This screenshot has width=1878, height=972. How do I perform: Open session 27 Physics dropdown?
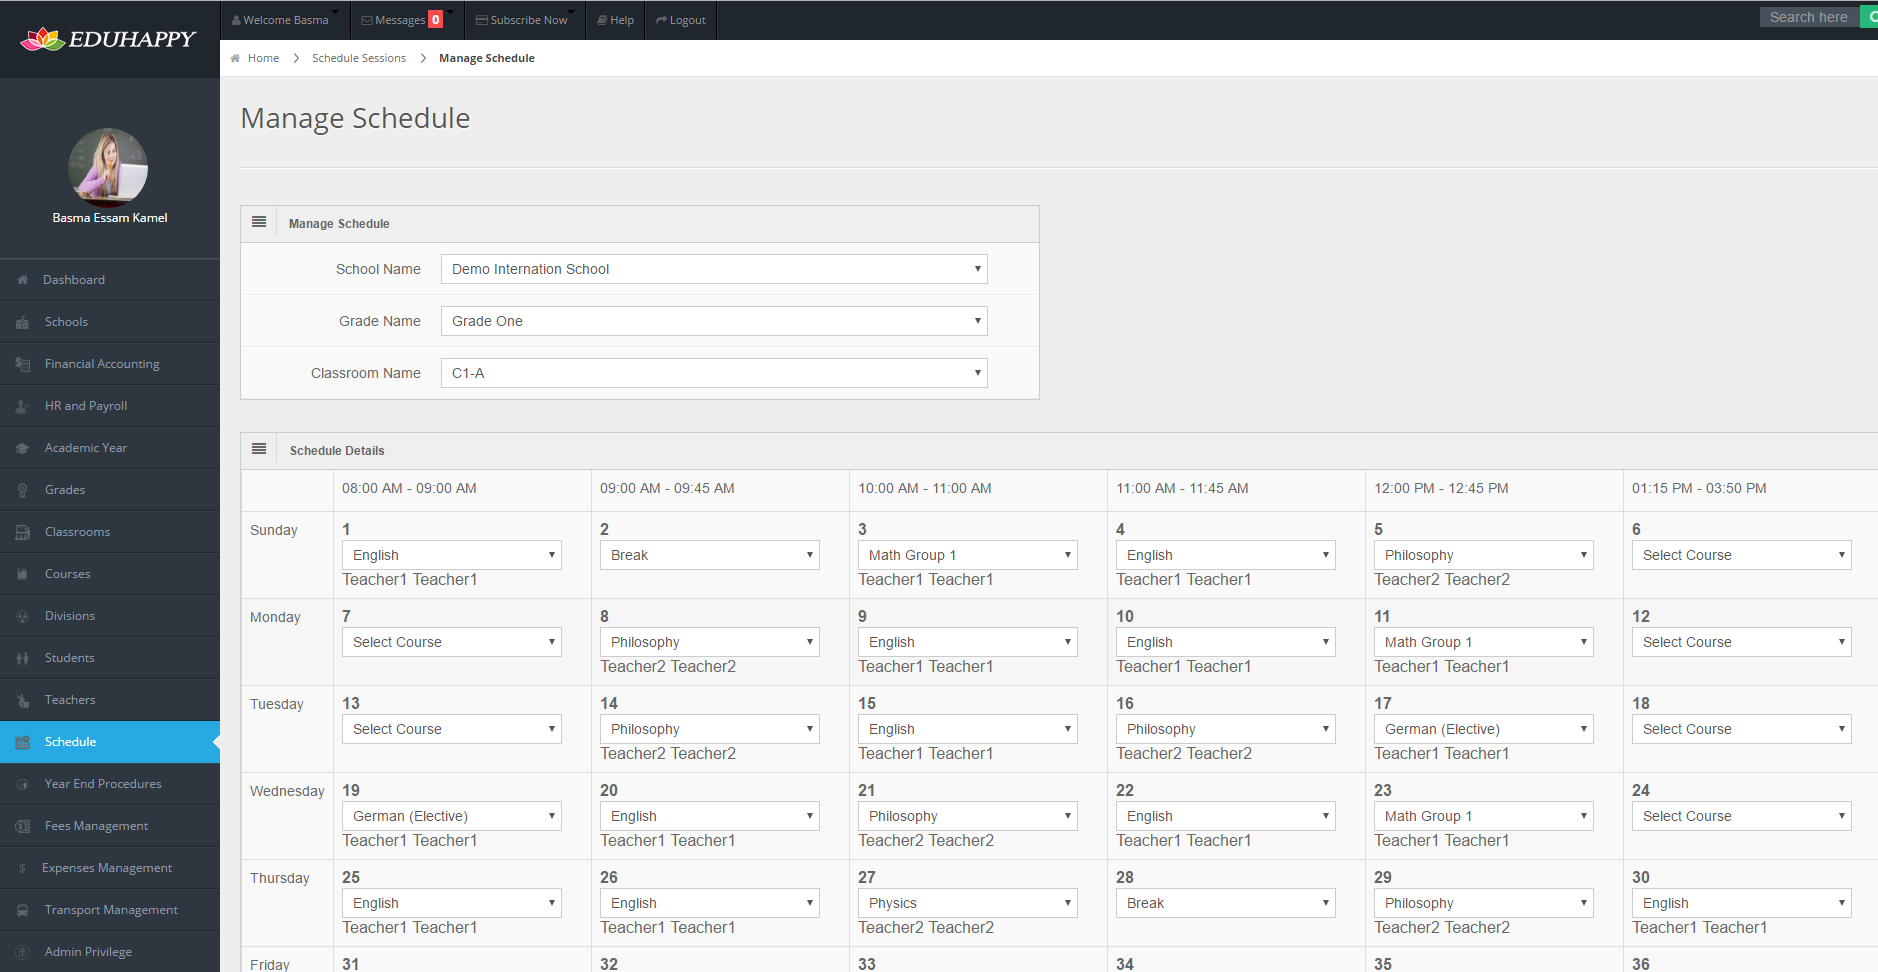point(968,903)
